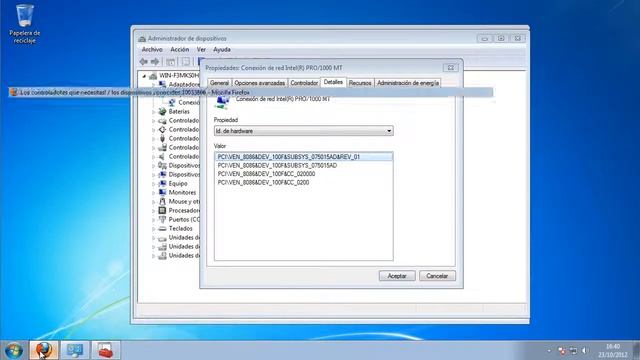Viewport: 640px width, 360px height.
Task: Click network adapter icon inside the Properties dialog
Action: tap(222, 102)
